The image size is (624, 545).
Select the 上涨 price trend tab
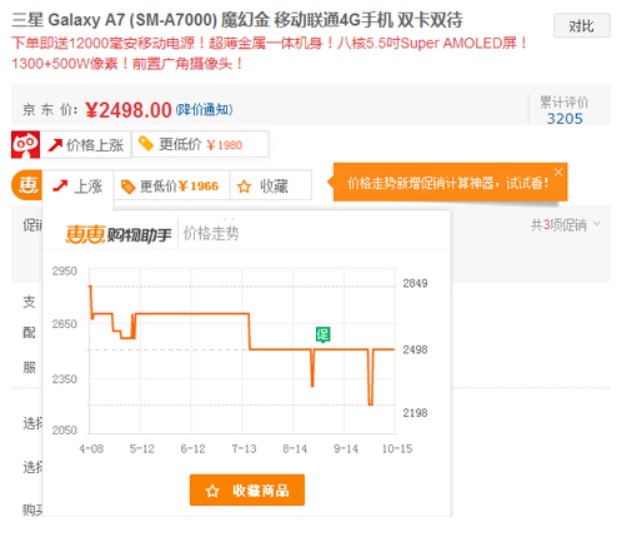click(78, 186)
